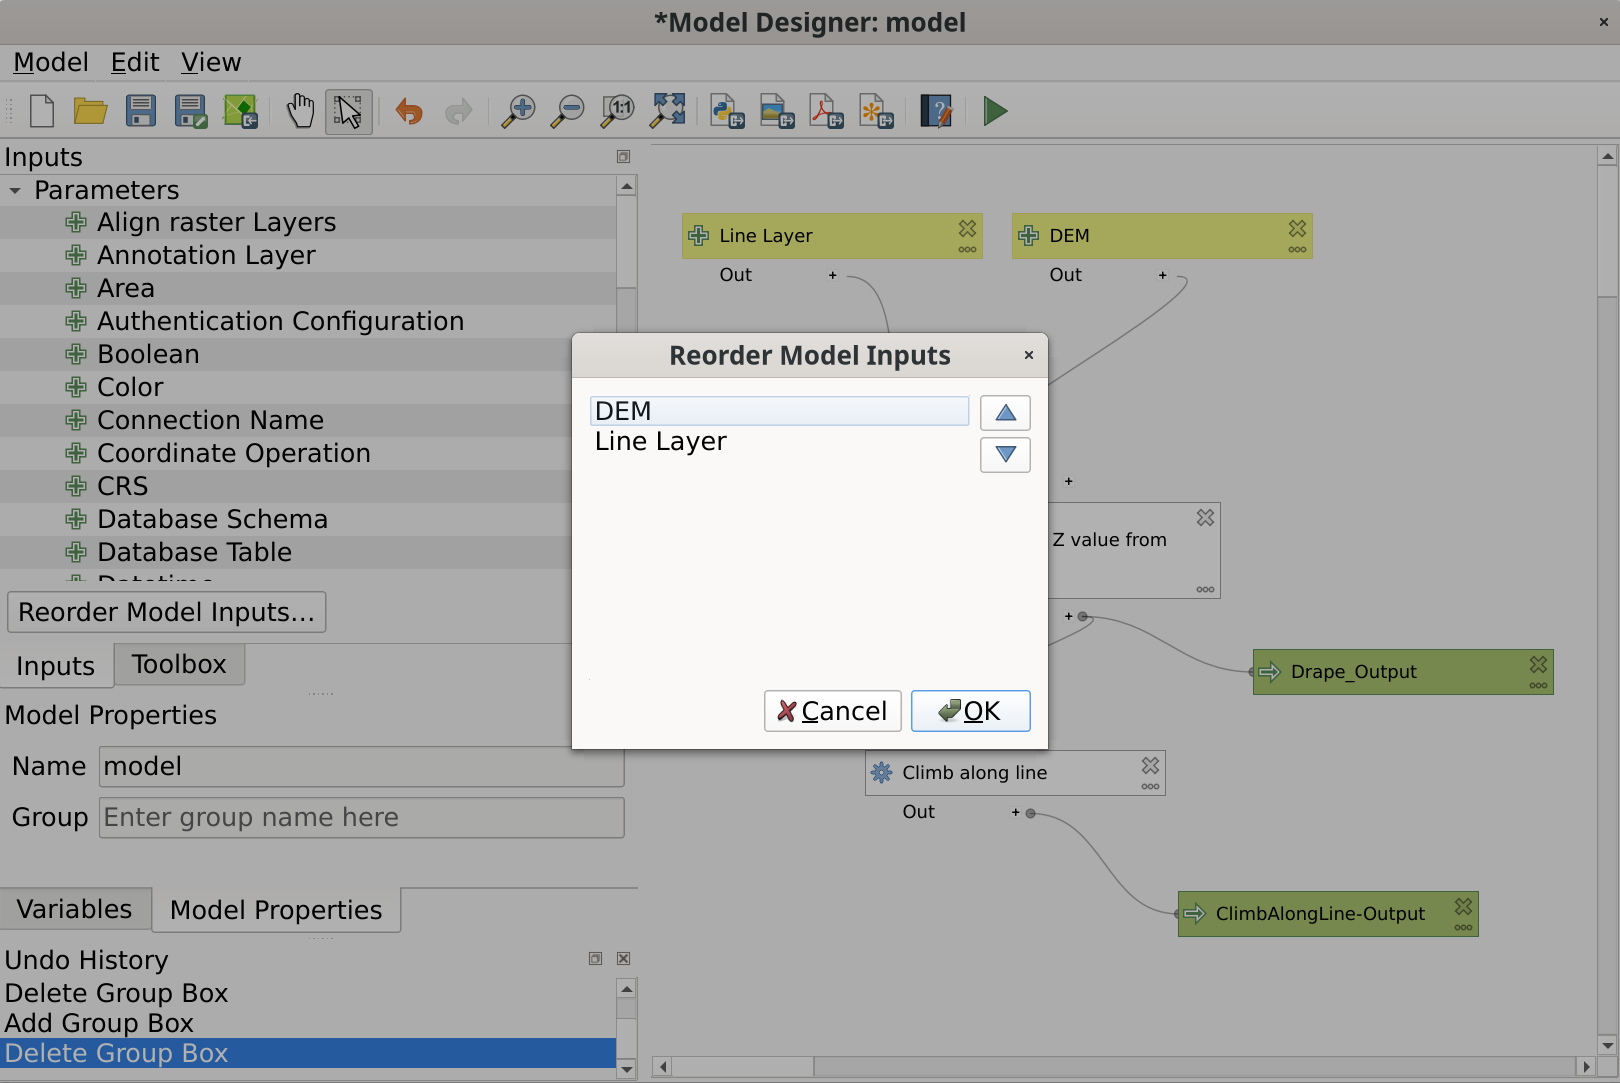Select Add Group Box in Undo History
The image size is (1620, 1083).
coord(100,1023)
